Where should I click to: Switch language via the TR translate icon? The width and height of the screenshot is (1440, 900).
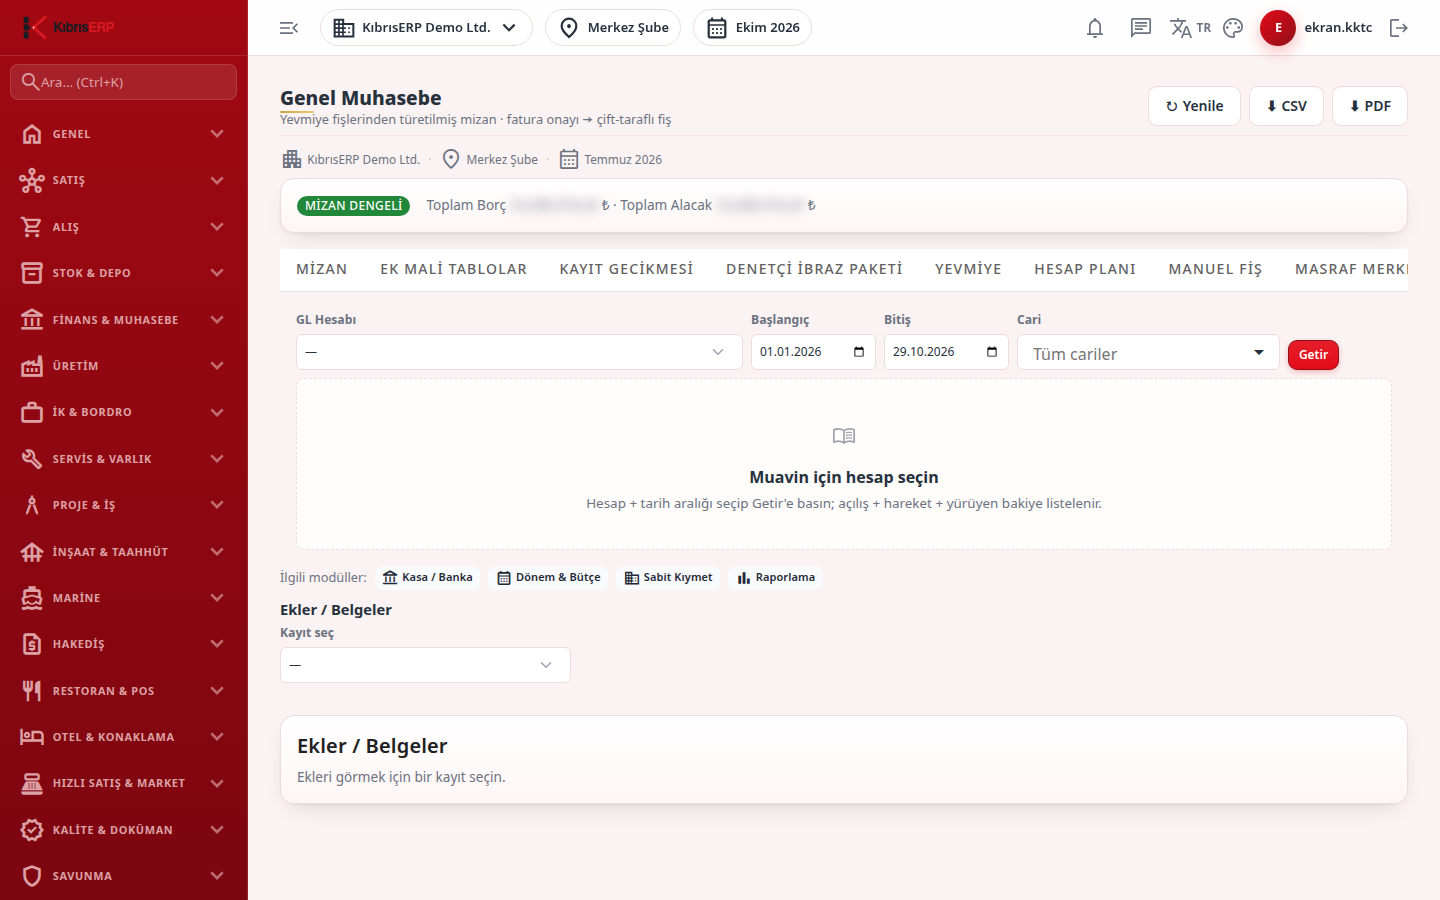[1190, 28]
